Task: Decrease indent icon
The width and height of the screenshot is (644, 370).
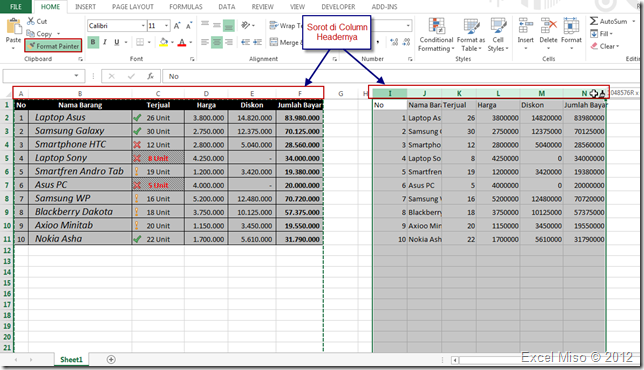Action: coord(246,42)
